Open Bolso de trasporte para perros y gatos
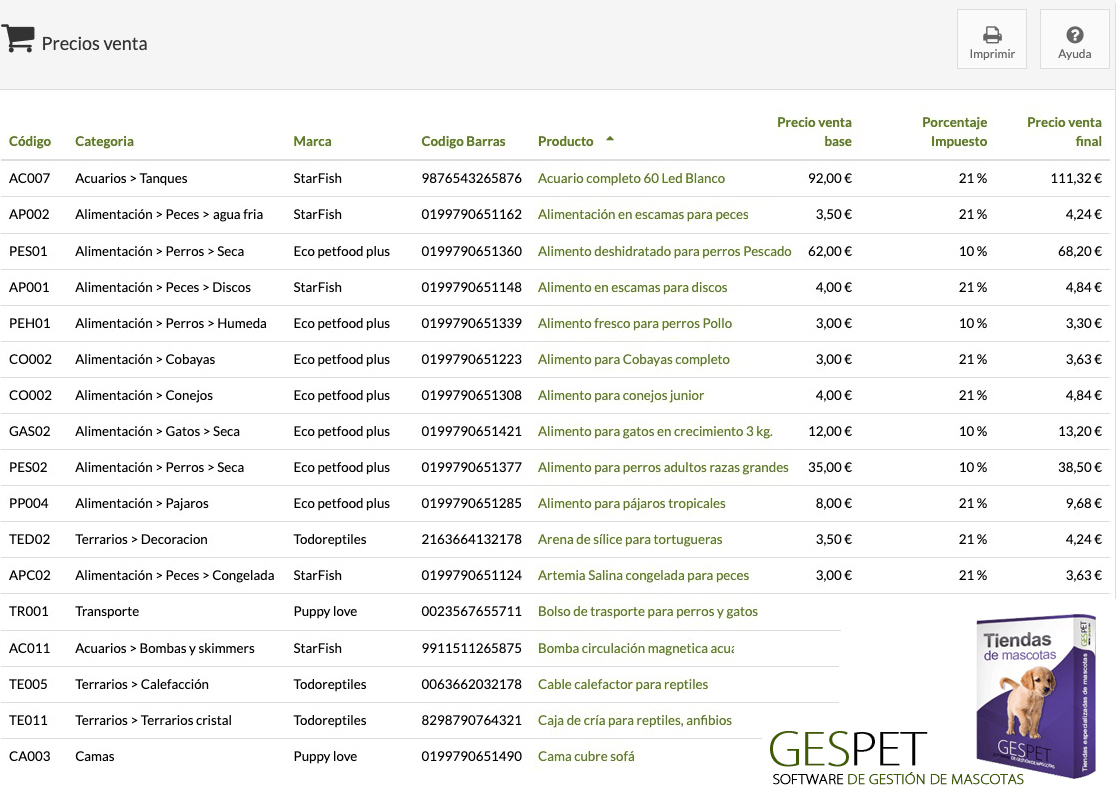 [648, 611]
